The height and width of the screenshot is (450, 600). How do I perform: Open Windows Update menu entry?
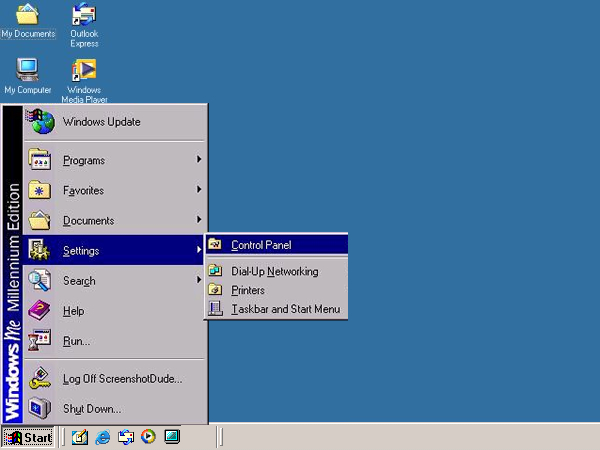point(114,122)
